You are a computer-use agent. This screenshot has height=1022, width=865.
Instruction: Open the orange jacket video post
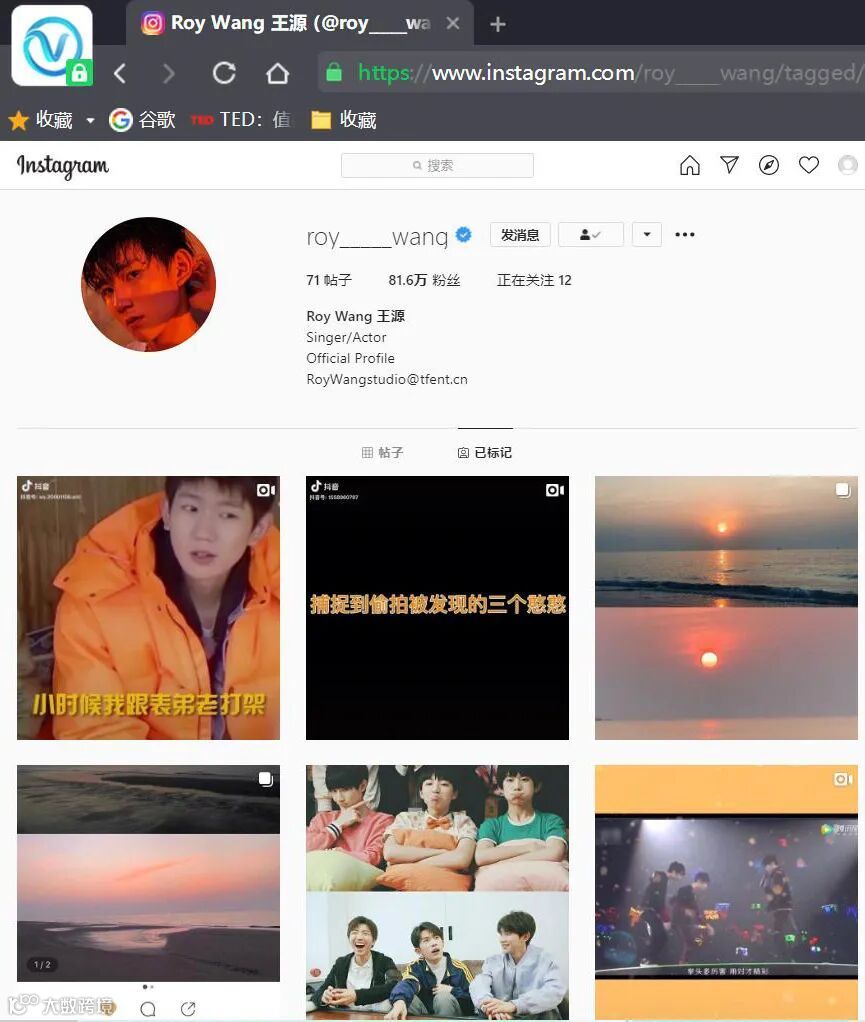coord(149,607)
